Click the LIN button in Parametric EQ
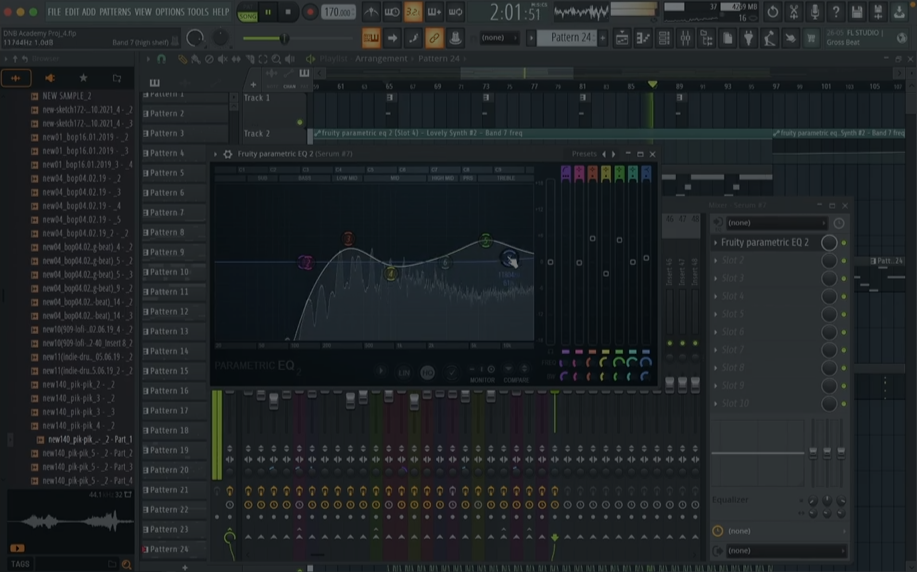This screenshot has height=572, width=917. coord(404,373)
